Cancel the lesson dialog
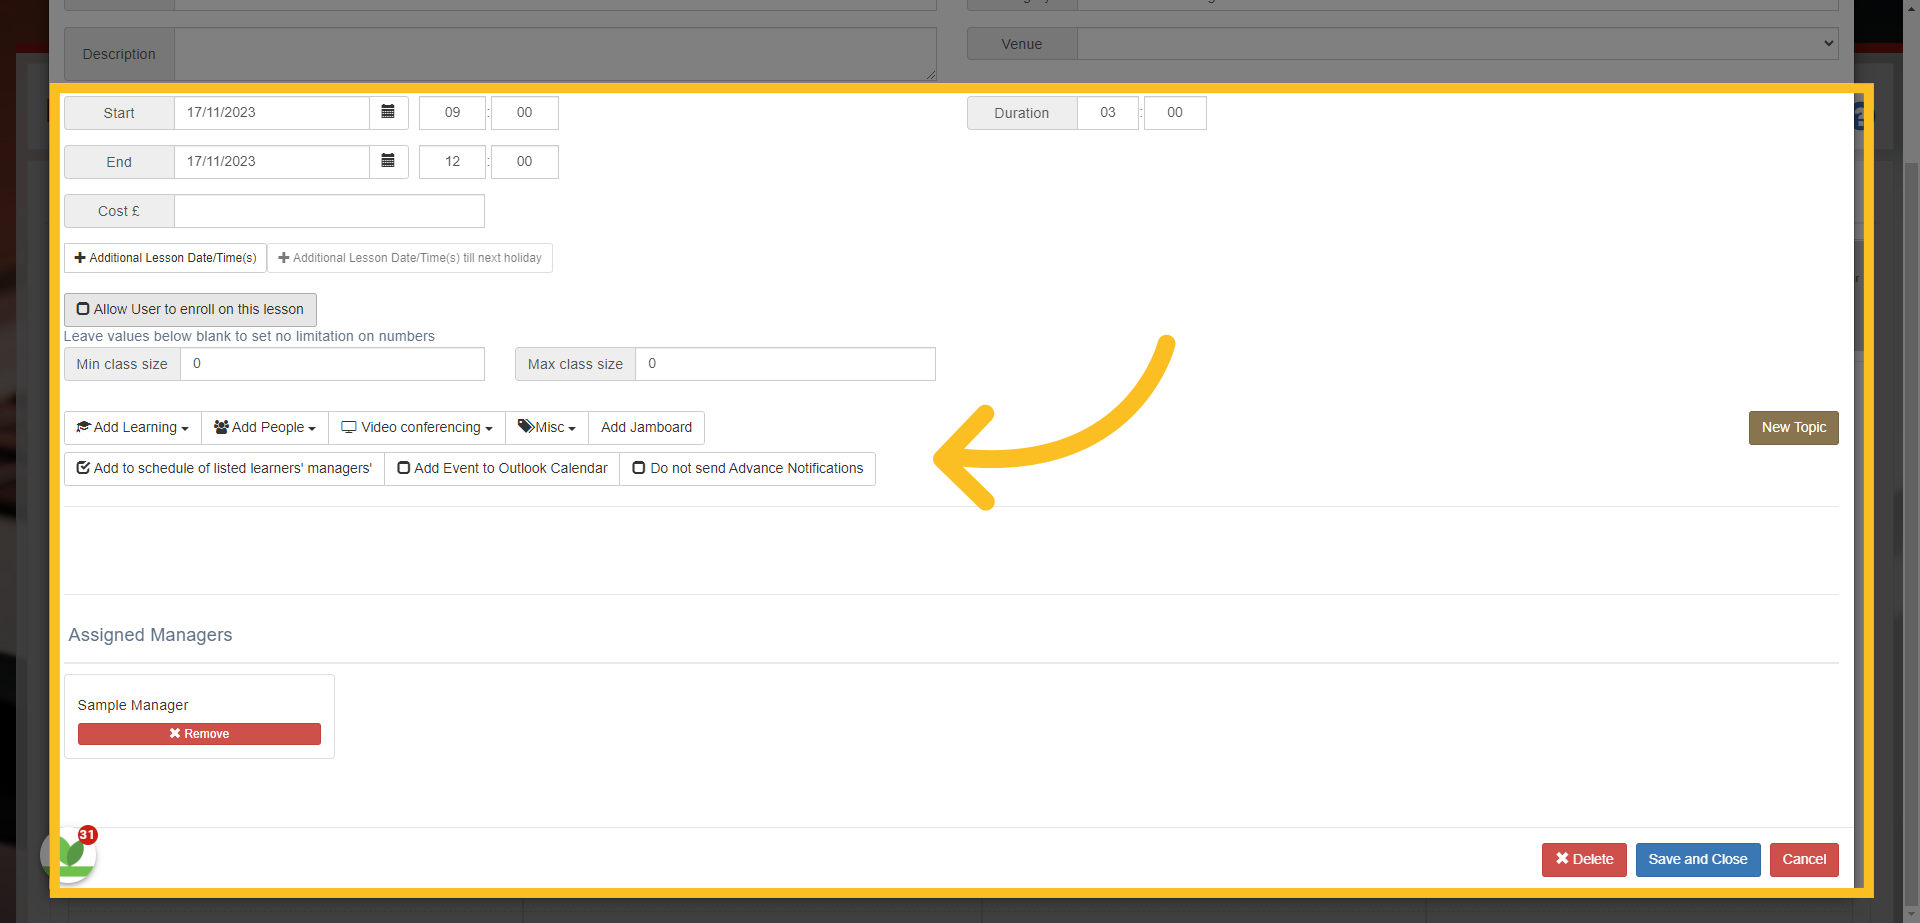Screen dimensions: 1920x923 click(1804, 860)
